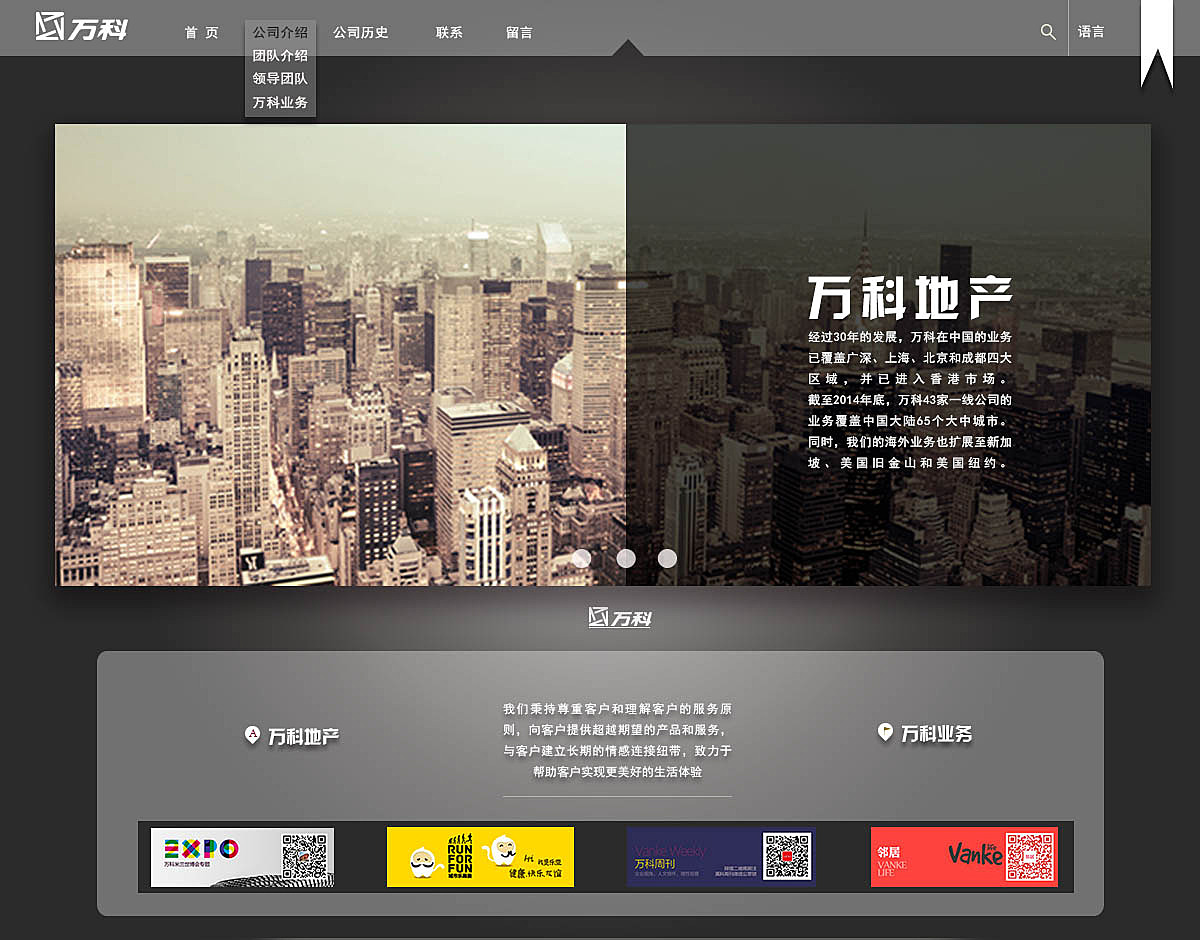Select 万科业务 from the dropdown menu
The height and width of the screenshot is (940, 1200).
tap(280, 103)
